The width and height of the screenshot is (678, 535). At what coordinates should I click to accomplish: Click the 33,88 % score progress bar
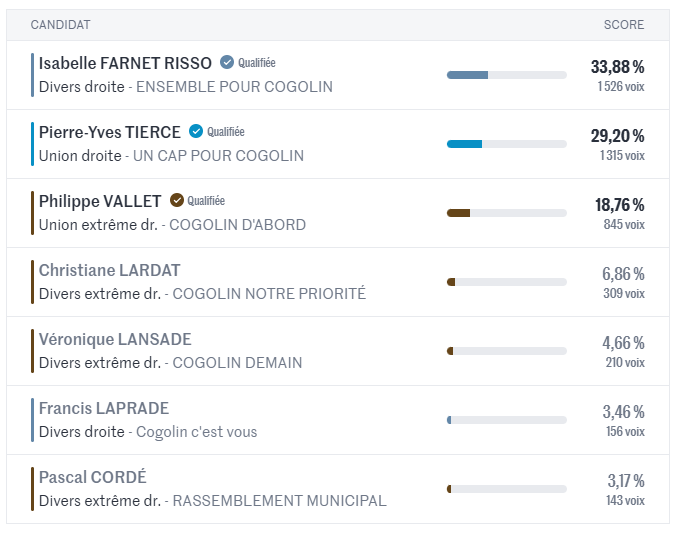pyautogui.click(x=507, y=75)
